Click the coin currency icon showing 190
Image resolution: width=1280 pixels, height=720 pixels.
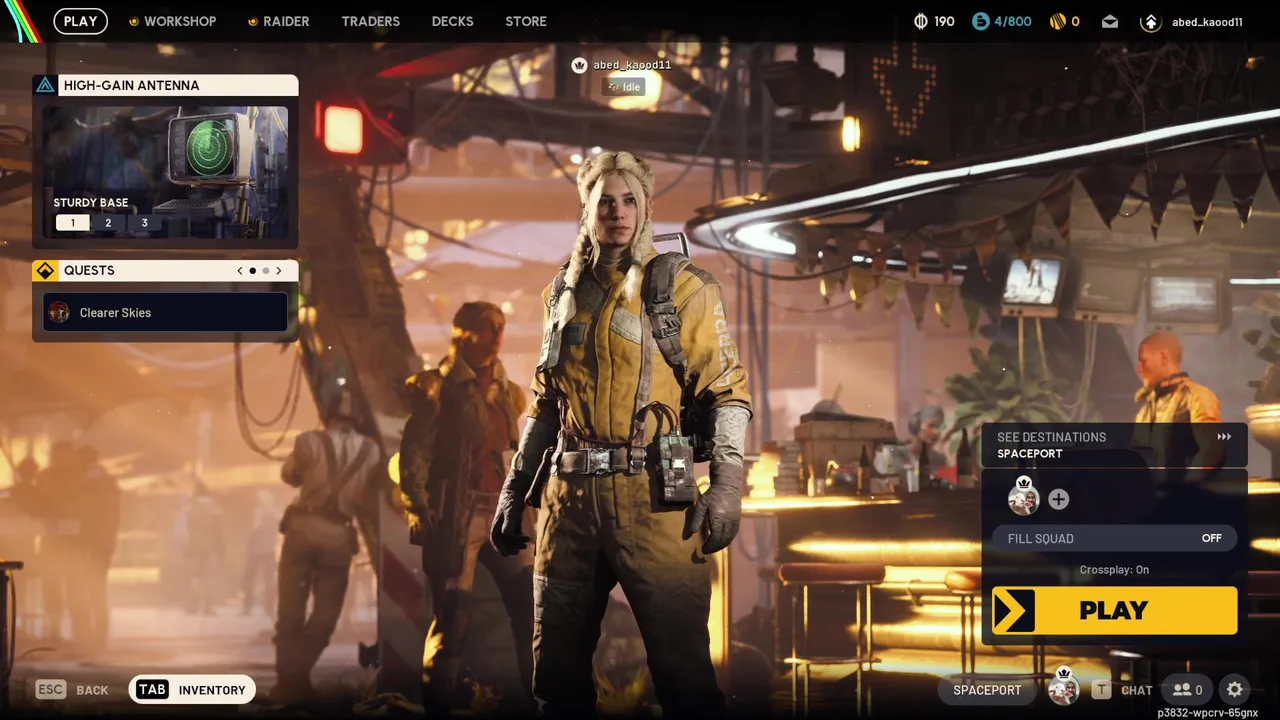click(921, 21)
